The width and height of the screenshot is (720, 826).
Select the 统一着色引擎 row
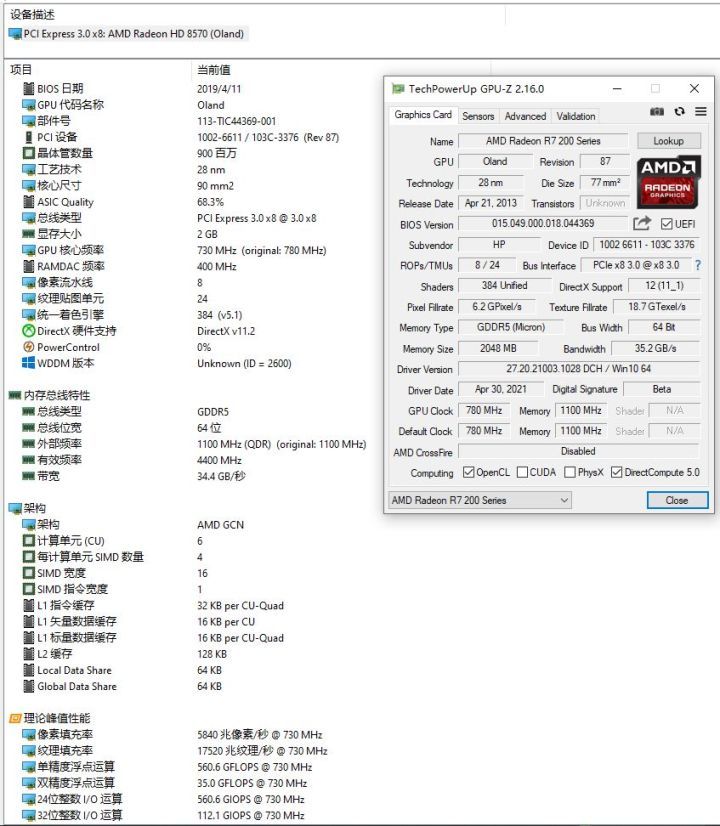tap(71, 315)
